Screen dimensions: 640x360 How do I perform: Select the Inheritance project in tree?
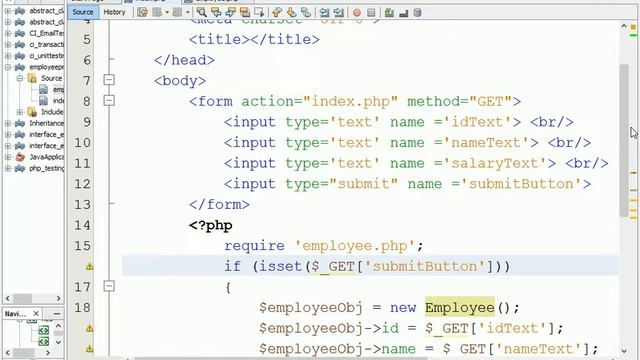[47, 123]
